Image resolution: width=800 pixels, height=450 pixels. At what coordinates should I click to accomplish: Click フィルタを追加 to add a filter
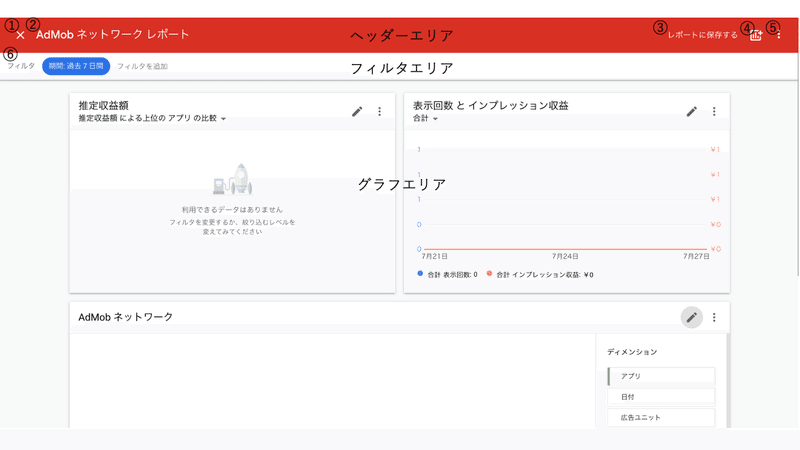click(142, 66)
